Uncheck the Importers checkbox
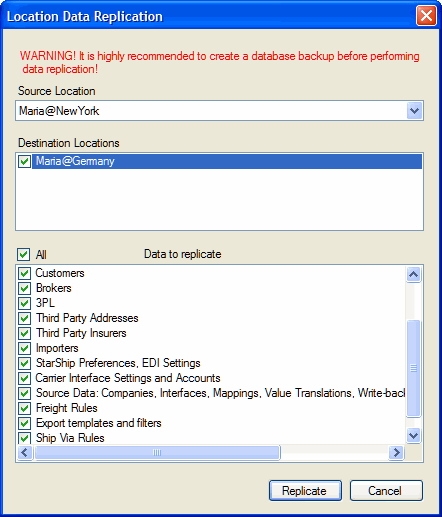Screen dimensions: 442x517 click(24, 348)
